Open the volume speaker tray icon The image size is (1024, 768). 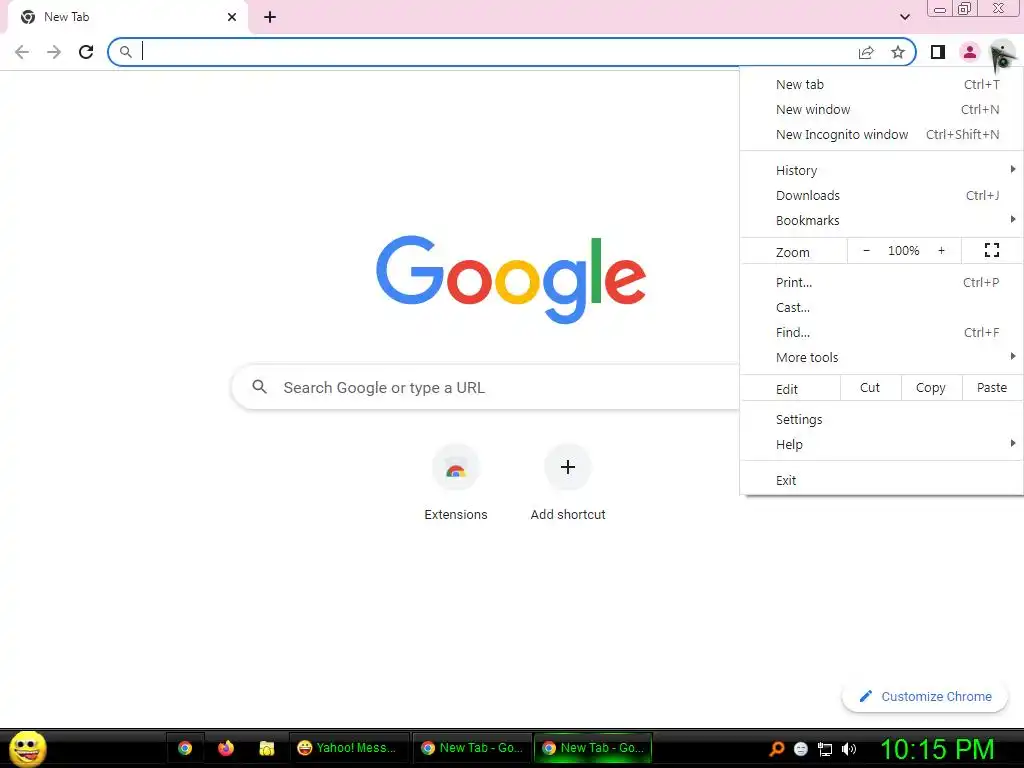[849, 749]
